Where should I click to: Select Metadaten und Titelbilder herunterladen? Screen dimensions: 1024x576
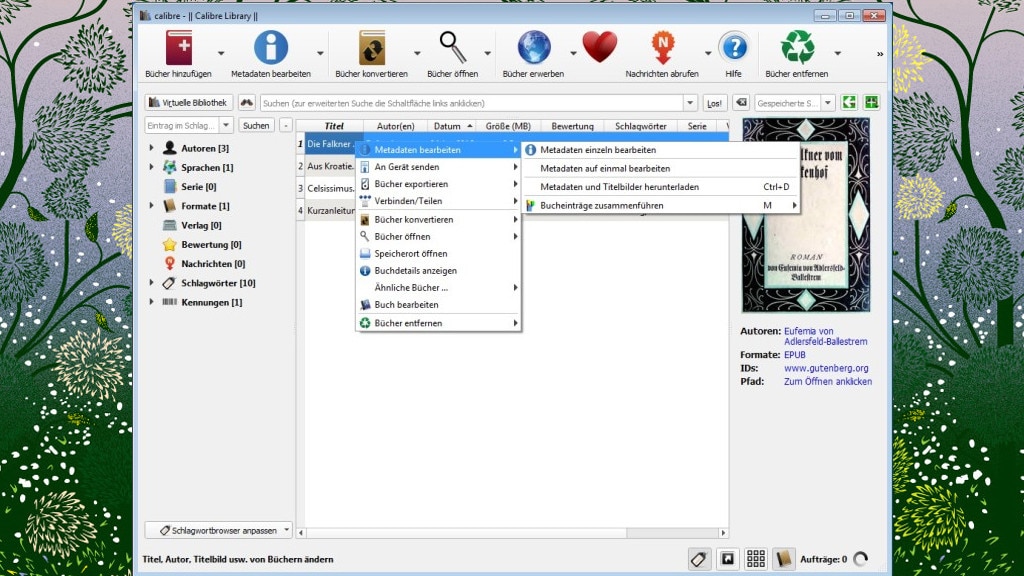point(661,187)
